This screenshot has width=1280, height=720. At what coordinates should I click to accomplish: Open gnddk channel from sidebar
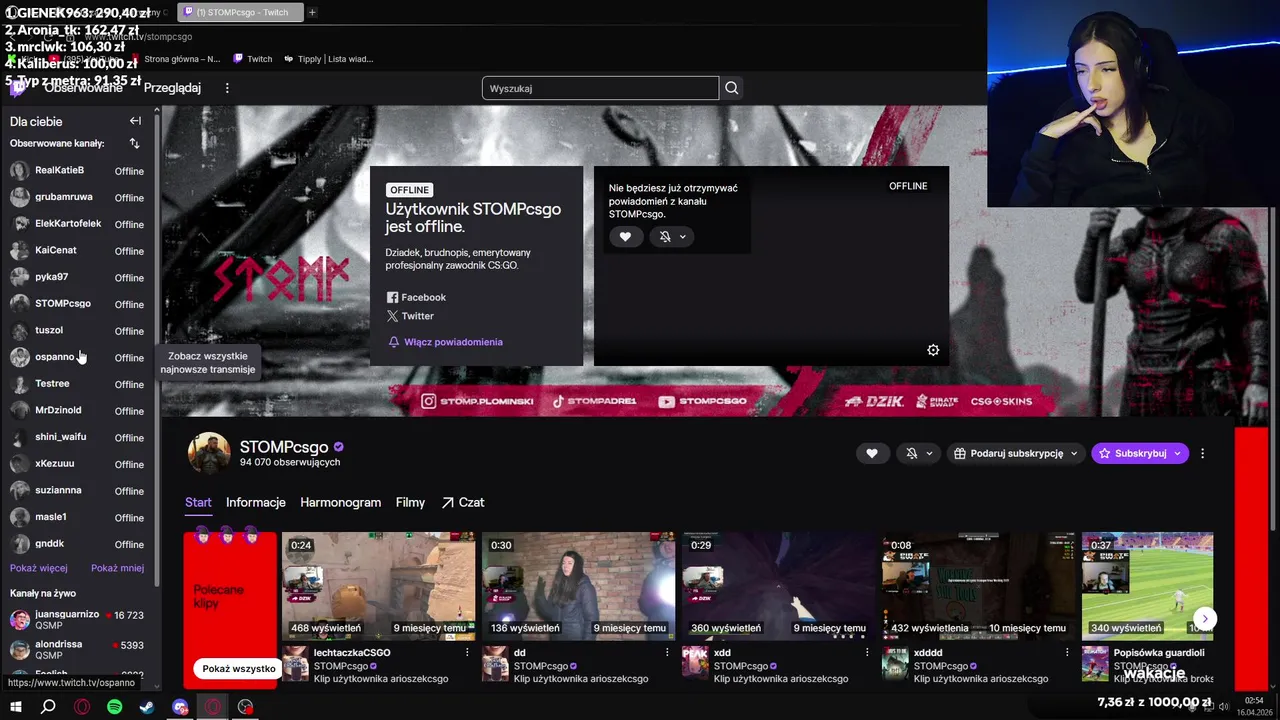point(78,544)
